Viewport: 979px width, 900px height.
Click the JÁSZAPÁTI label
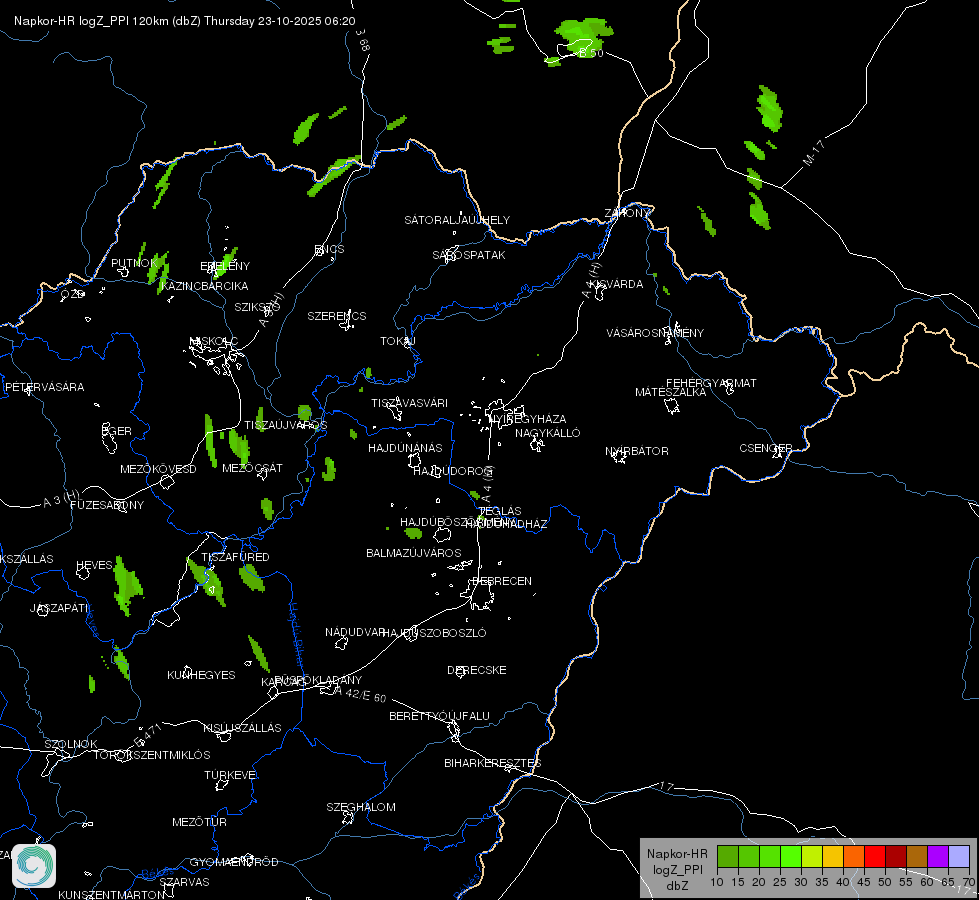pos(59,608)
